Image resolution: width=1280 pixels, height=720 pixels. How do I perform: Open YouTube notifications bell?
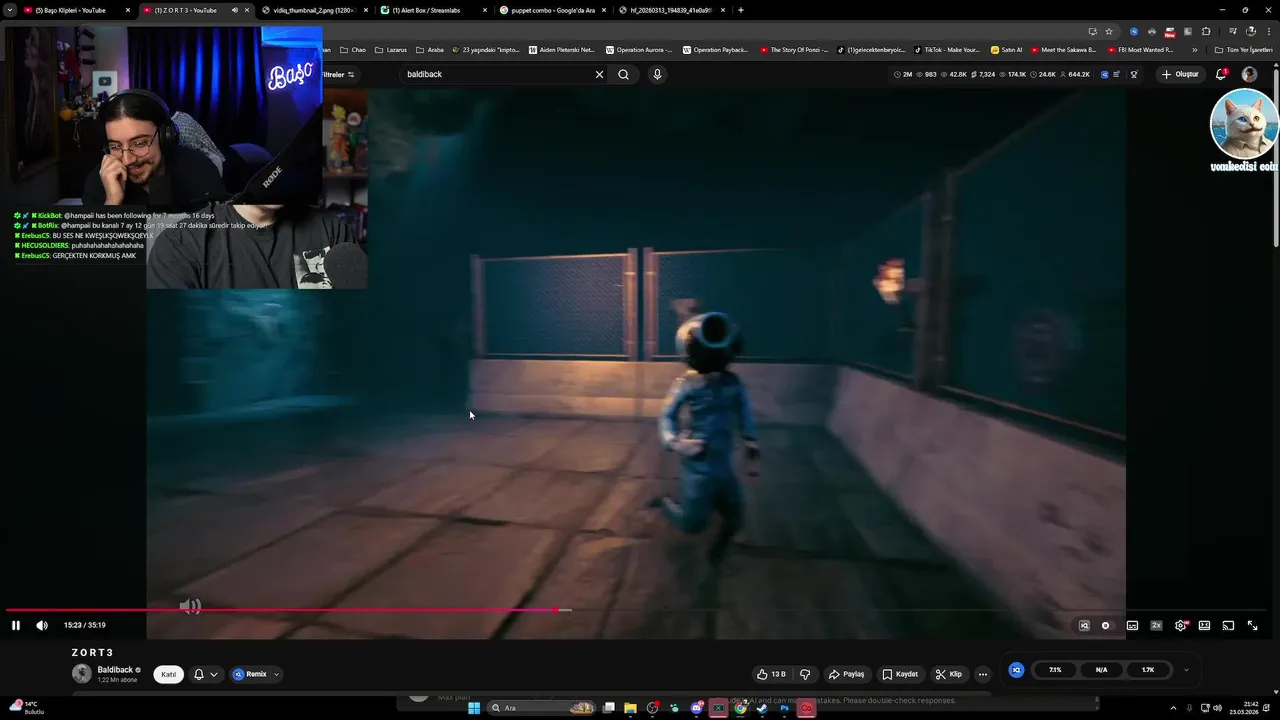click(x=1221, y=74)
